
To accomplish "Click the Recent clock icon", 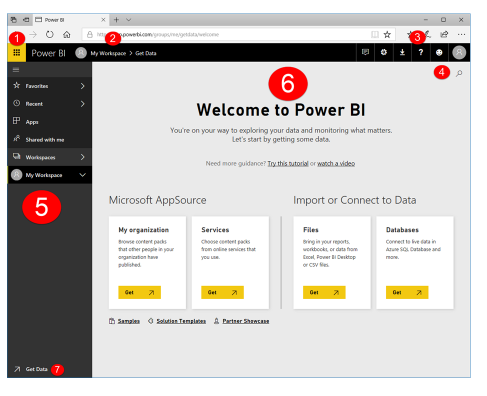I will point(16,103).
